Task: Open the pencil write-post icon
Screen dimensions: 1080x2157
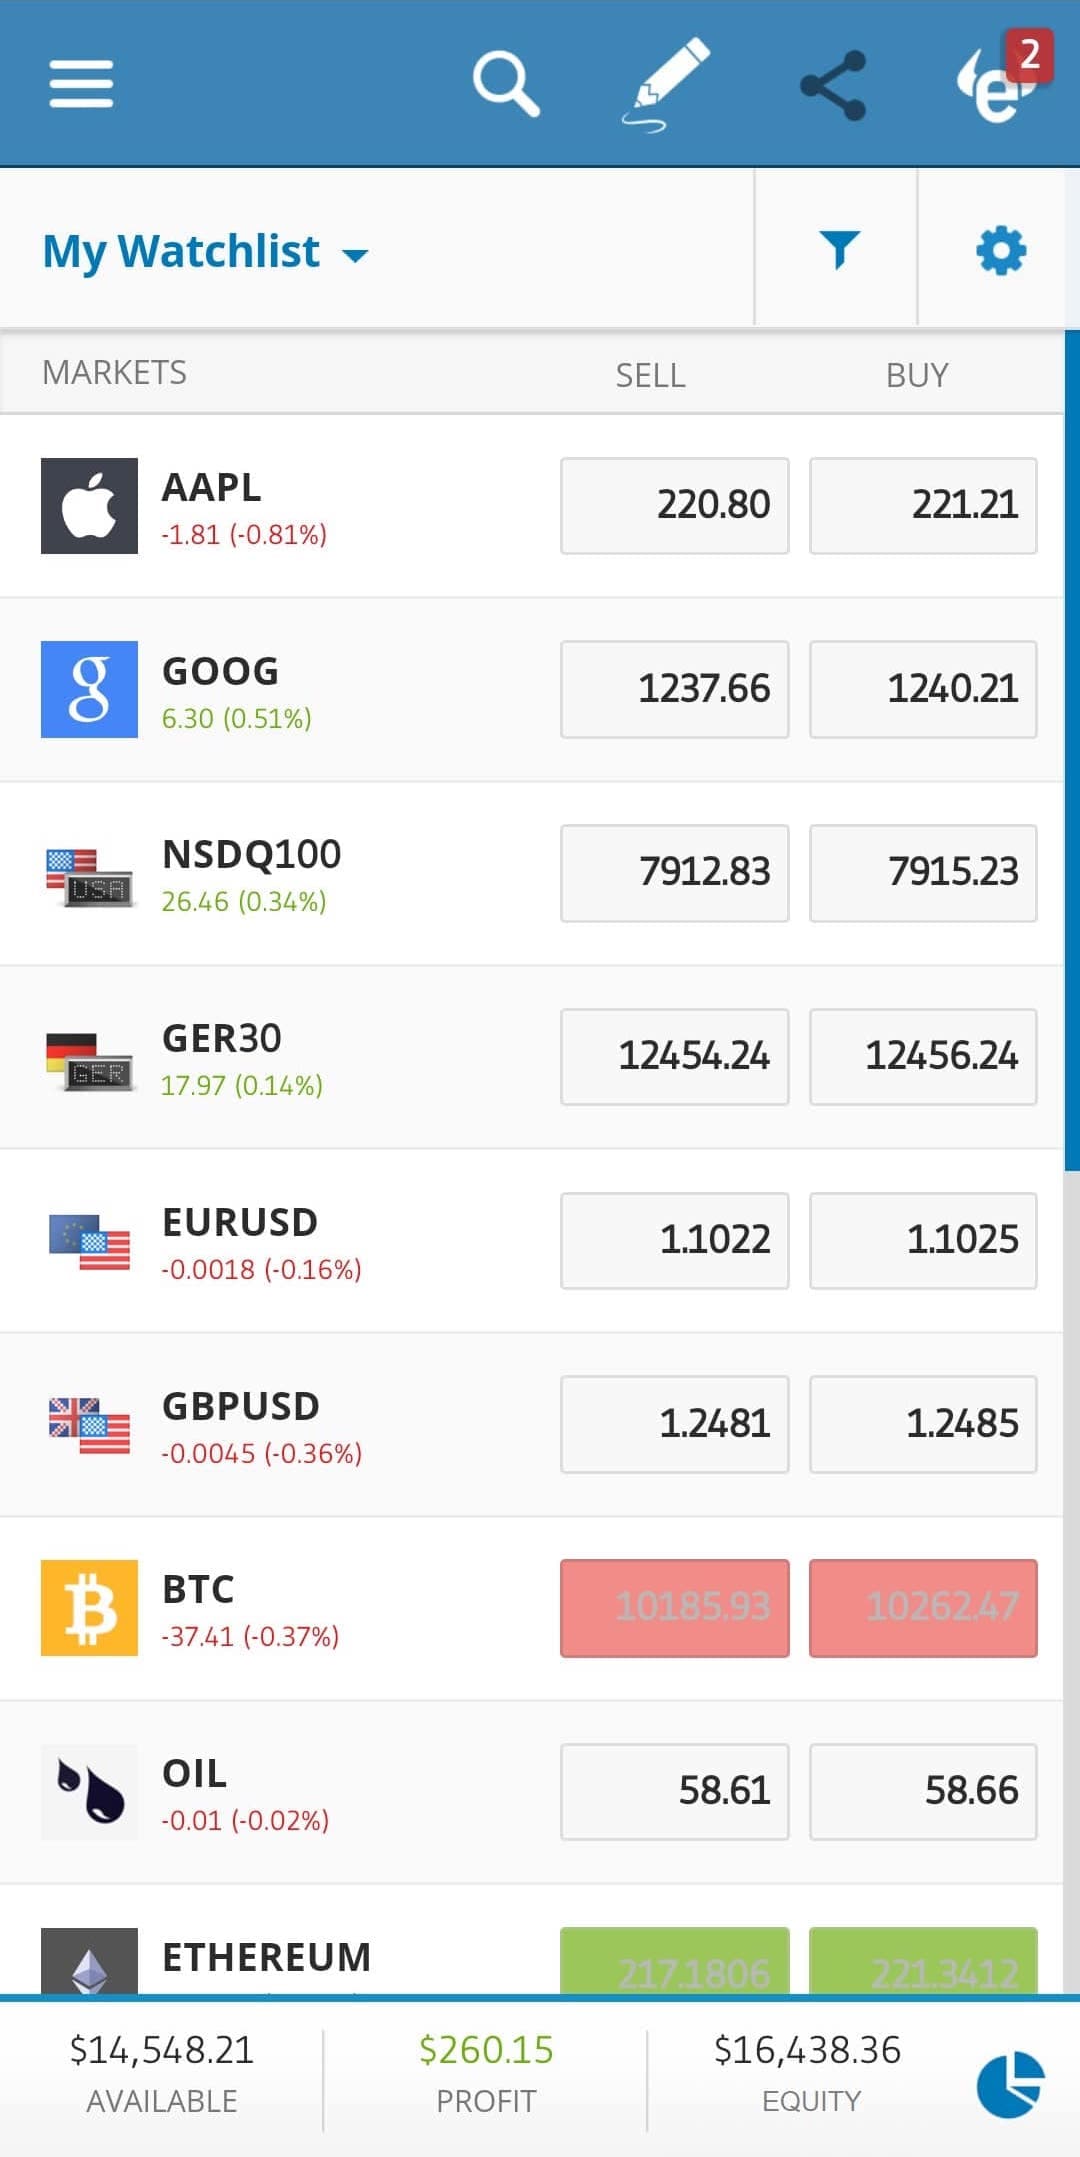Action: pyautogui.click(x=667, y=84)
